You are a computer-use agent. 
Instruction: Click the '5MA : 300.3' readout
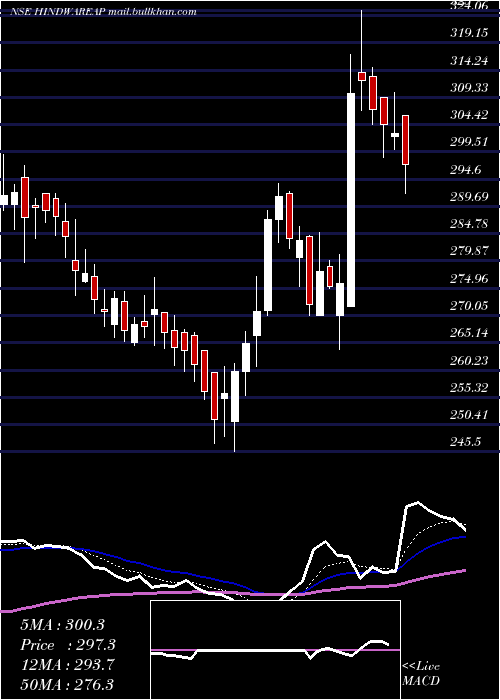coord(63,625)
